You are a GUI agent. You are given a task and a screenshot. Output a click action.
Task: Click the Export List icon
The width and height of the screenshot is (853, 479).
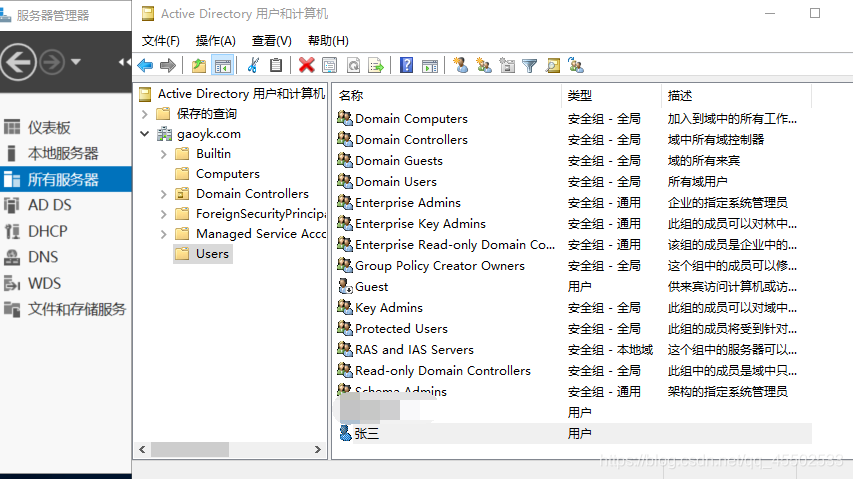coord(376,66)
